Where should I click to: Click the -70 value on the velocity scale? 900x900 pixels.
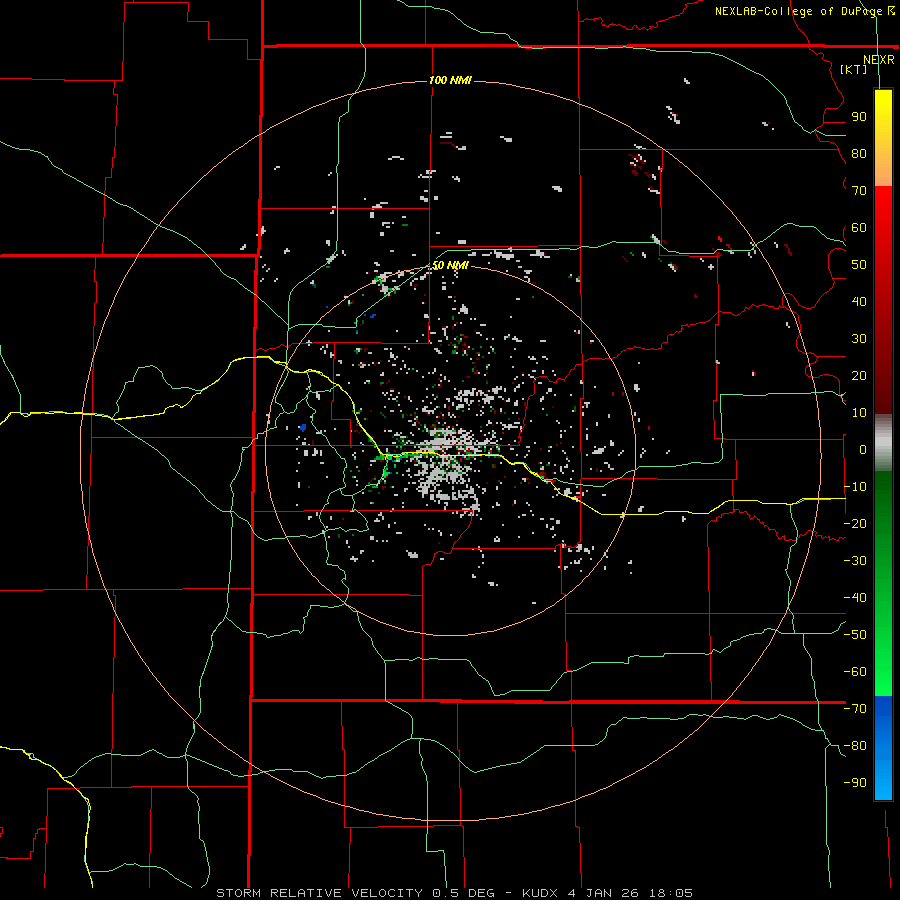coord(855,709)
